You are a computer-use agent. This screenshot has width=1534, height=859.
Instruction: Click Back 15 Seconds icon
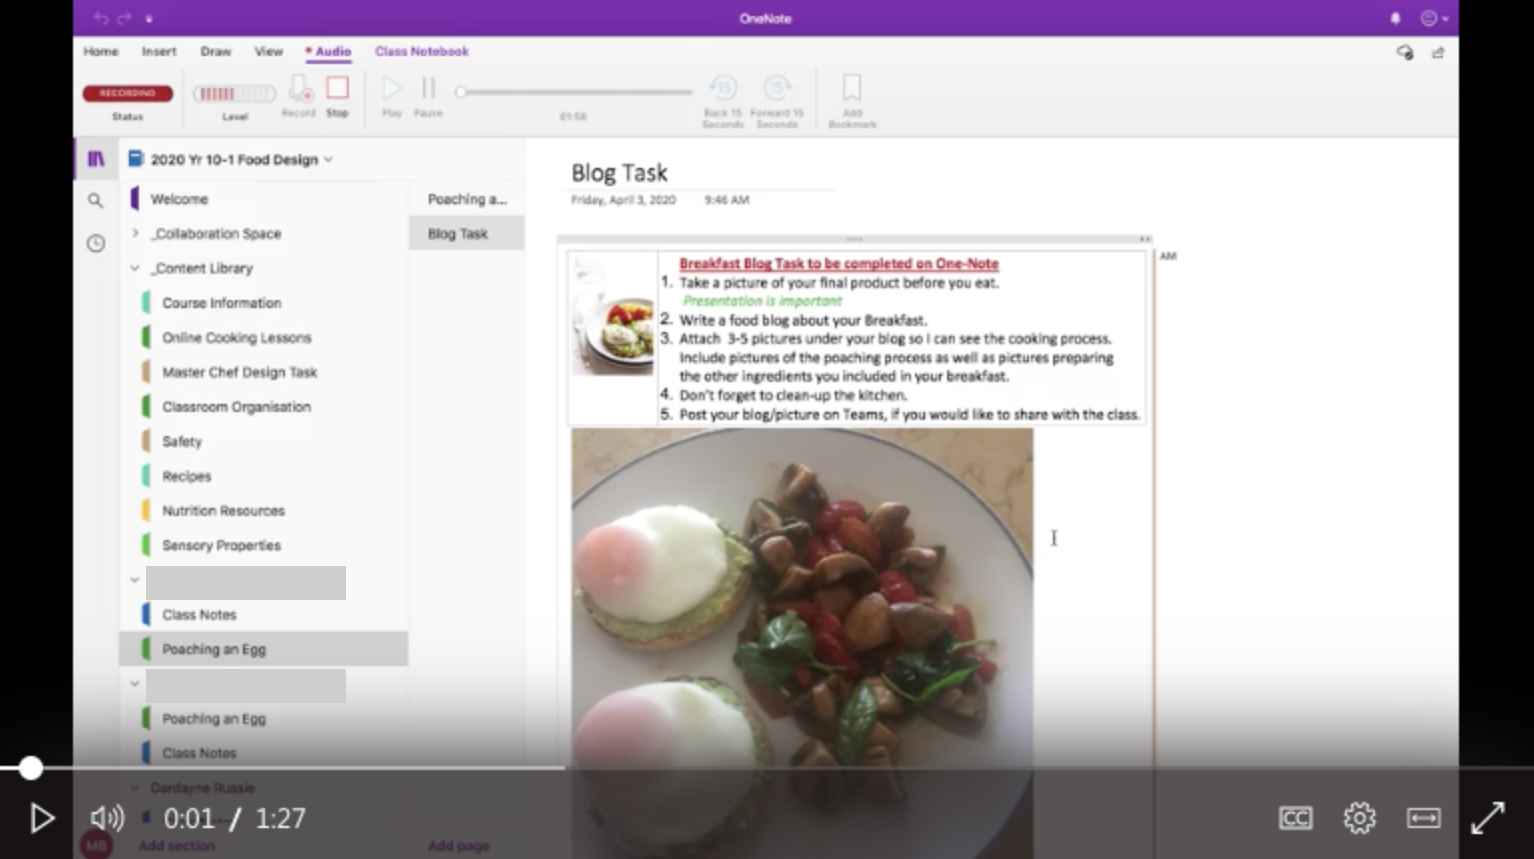[723, 88]
